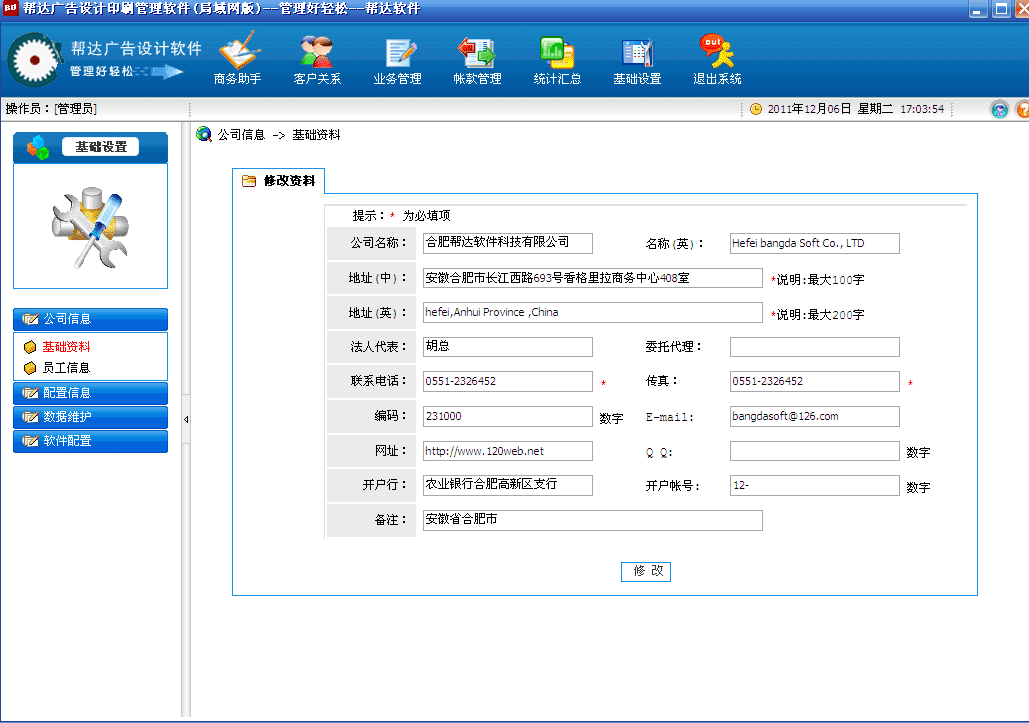
Task: Click into the 开户行 field
Action: (x=507, y=485)
